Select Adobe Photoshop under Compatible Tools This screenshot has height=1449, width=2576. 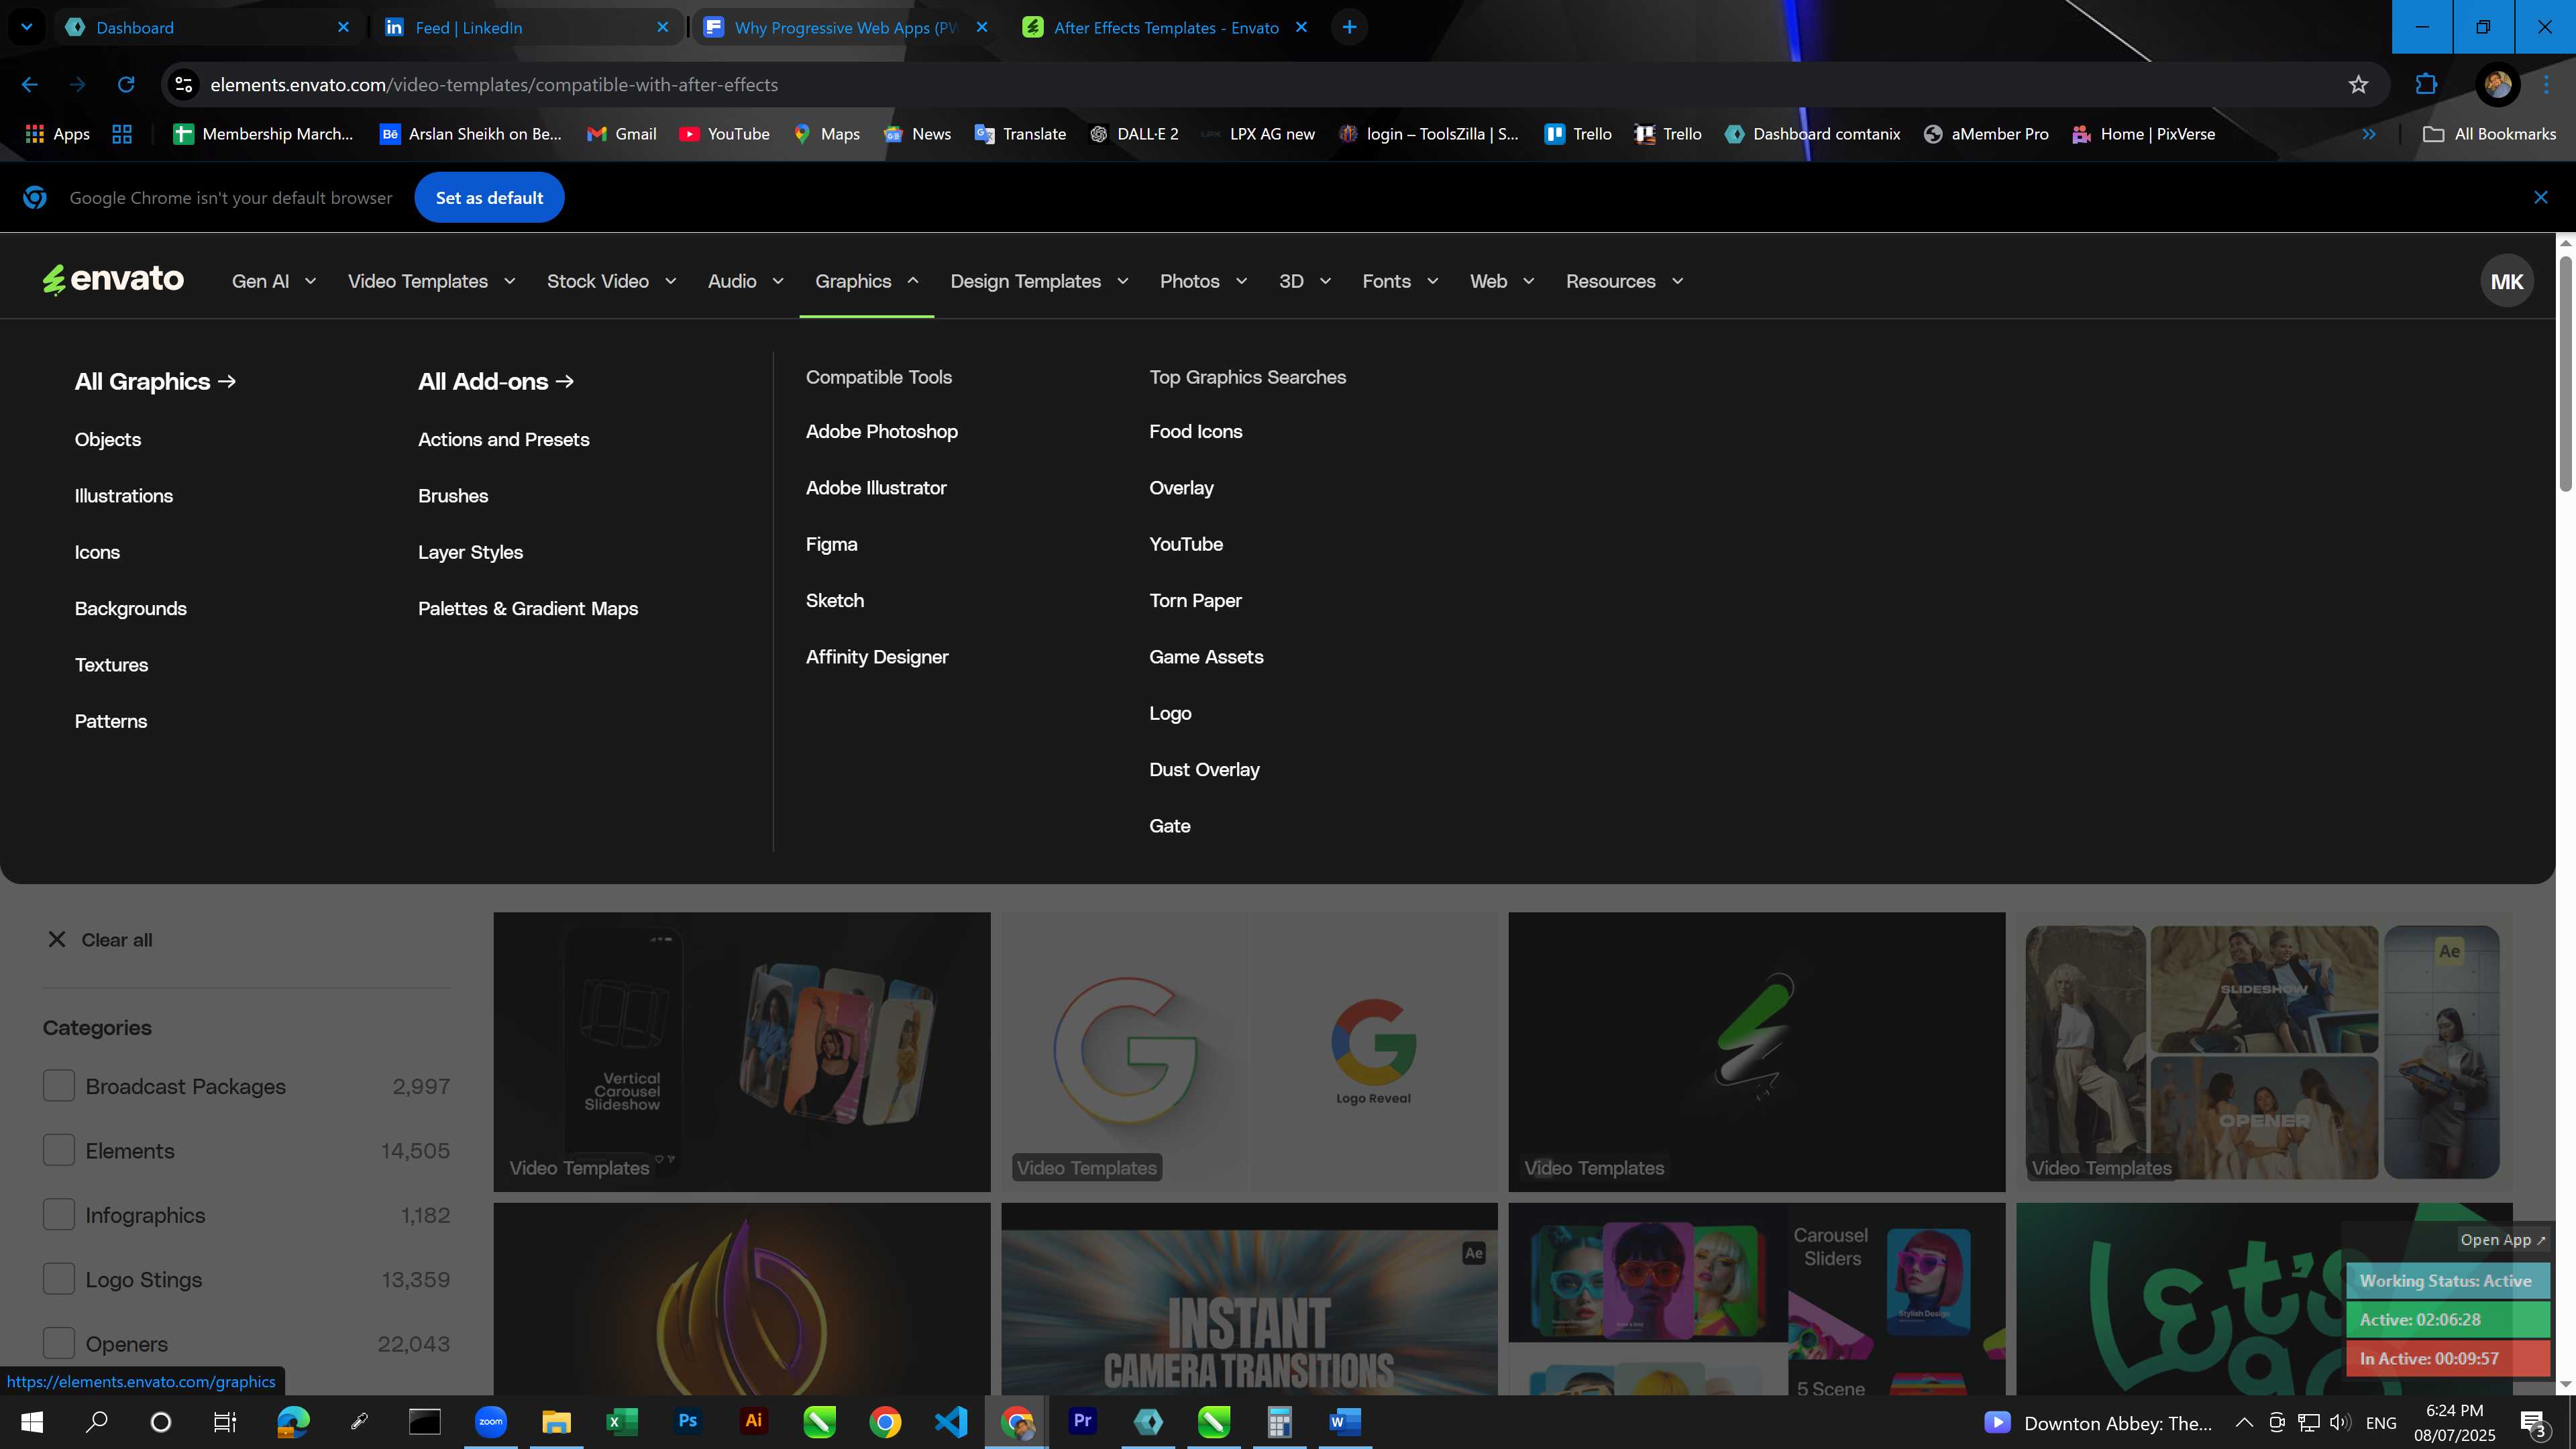(x=881, y=431)
